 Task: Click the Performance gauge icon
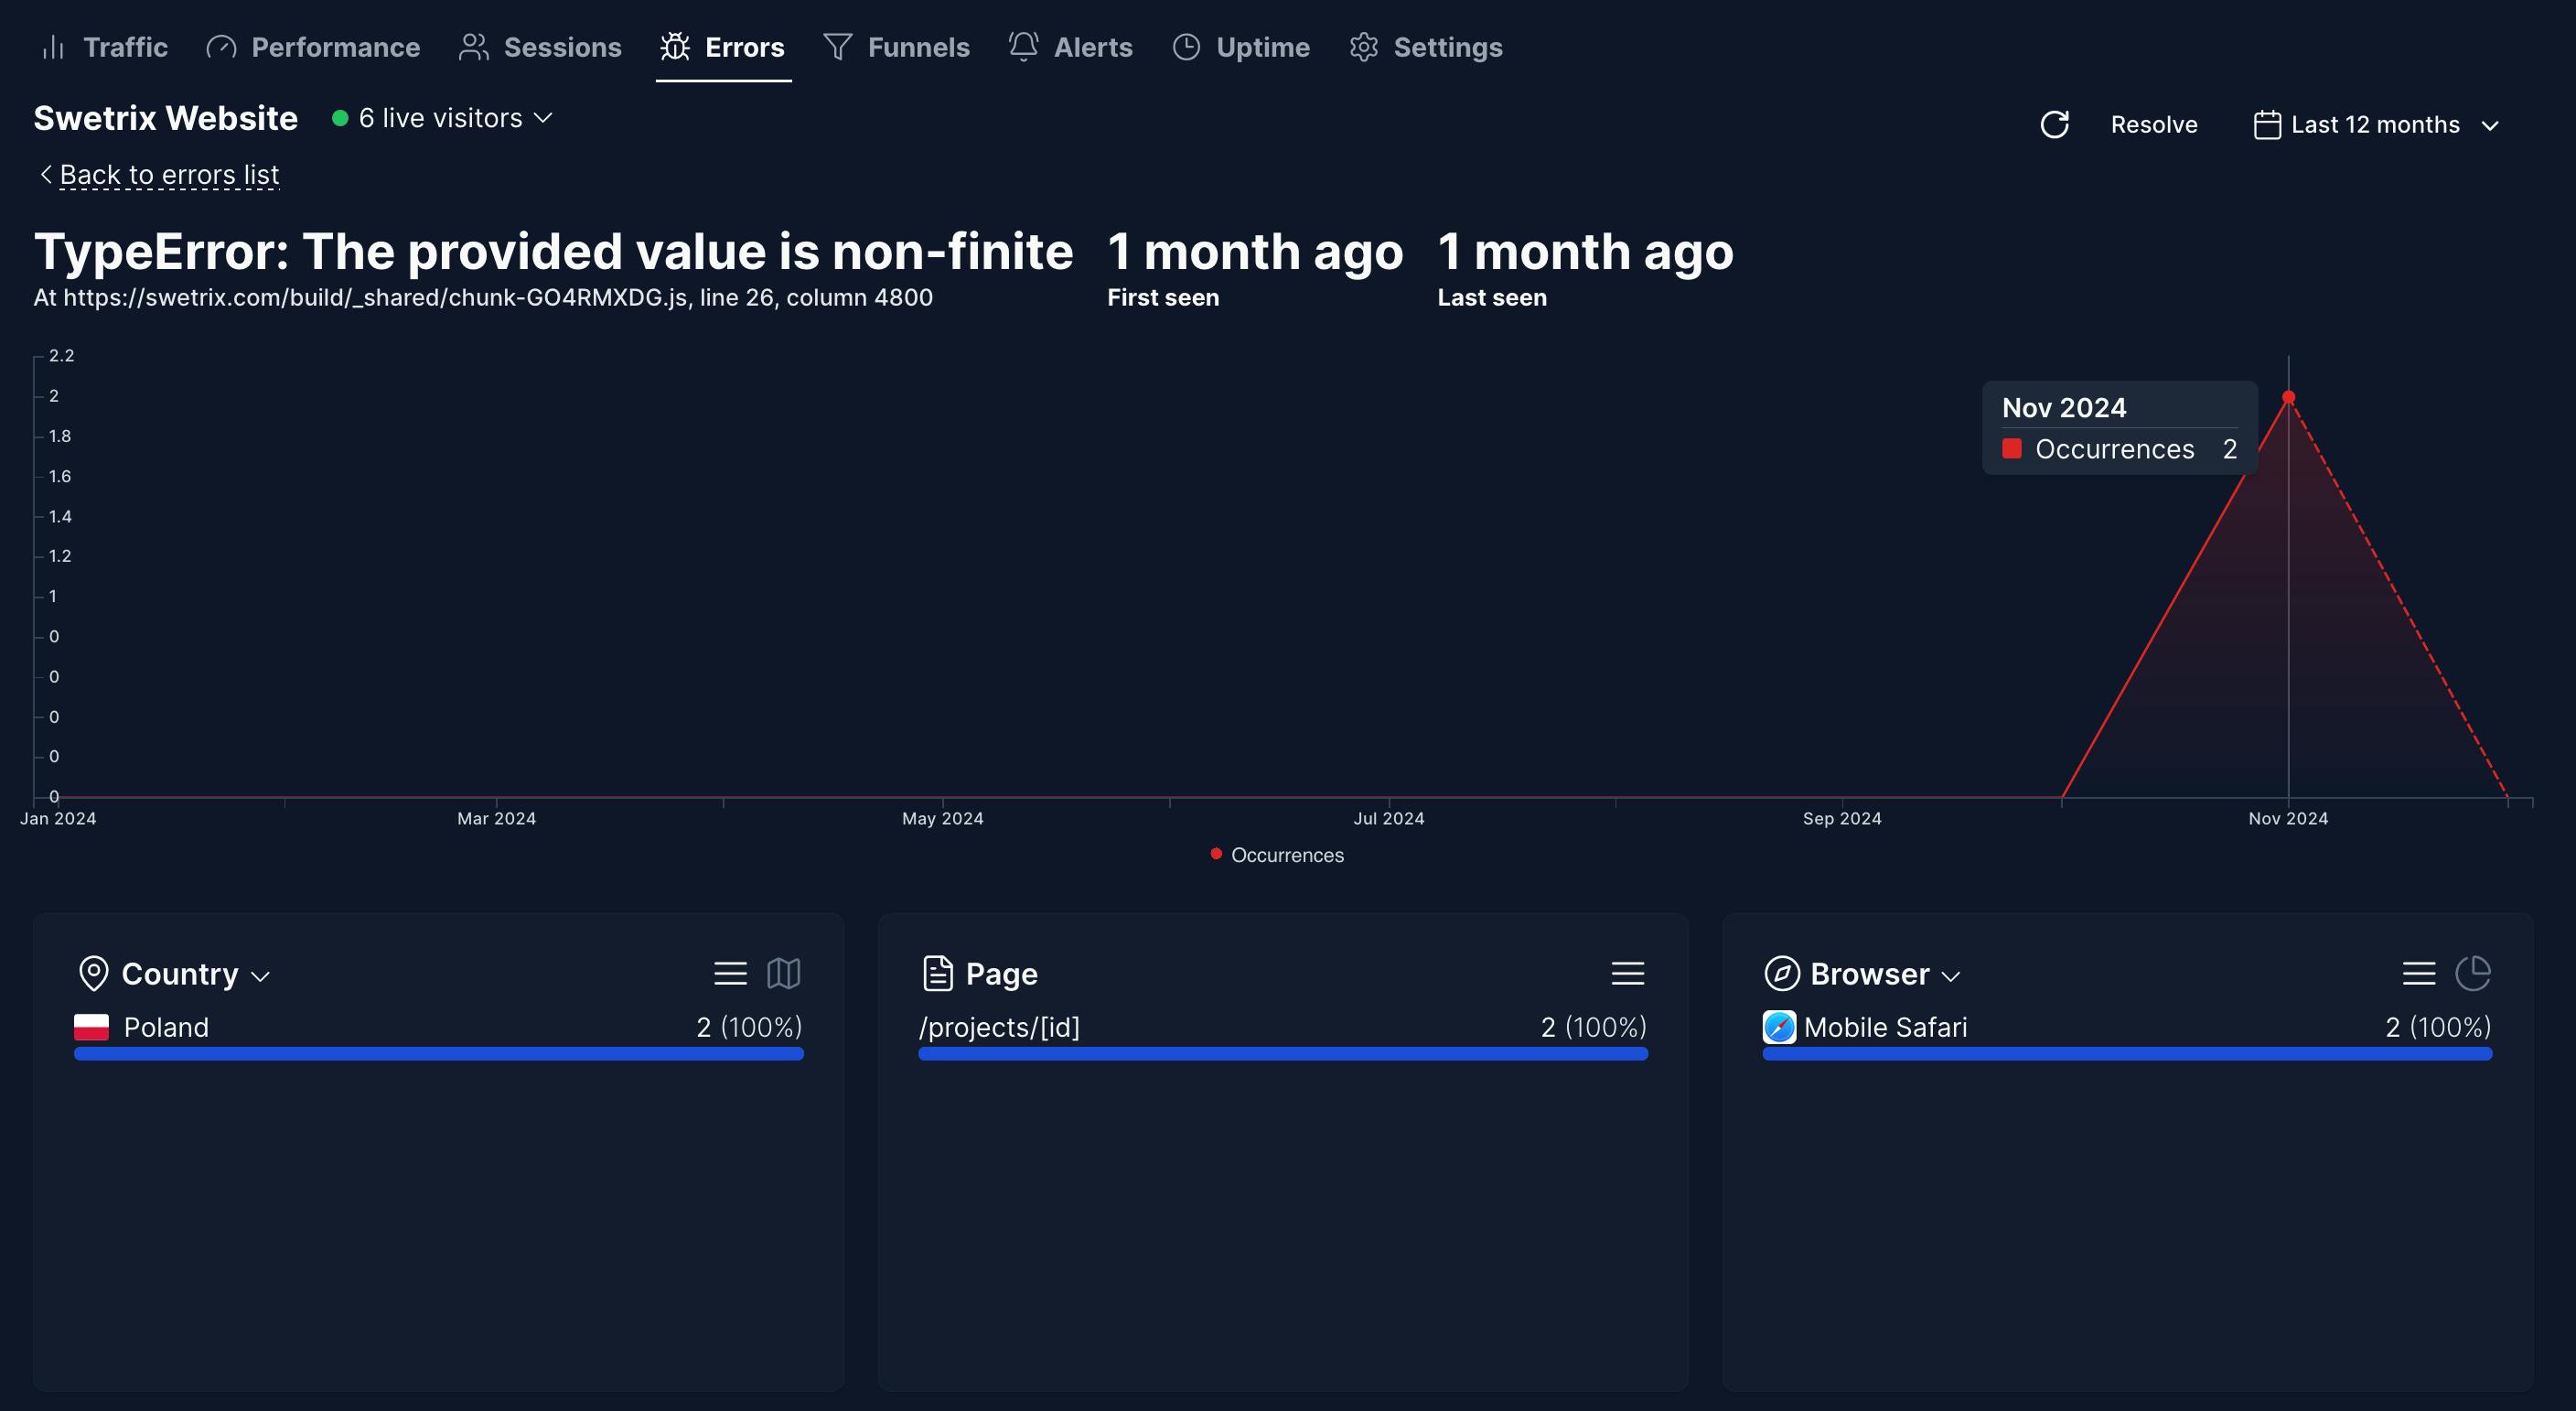click(221, 47)
